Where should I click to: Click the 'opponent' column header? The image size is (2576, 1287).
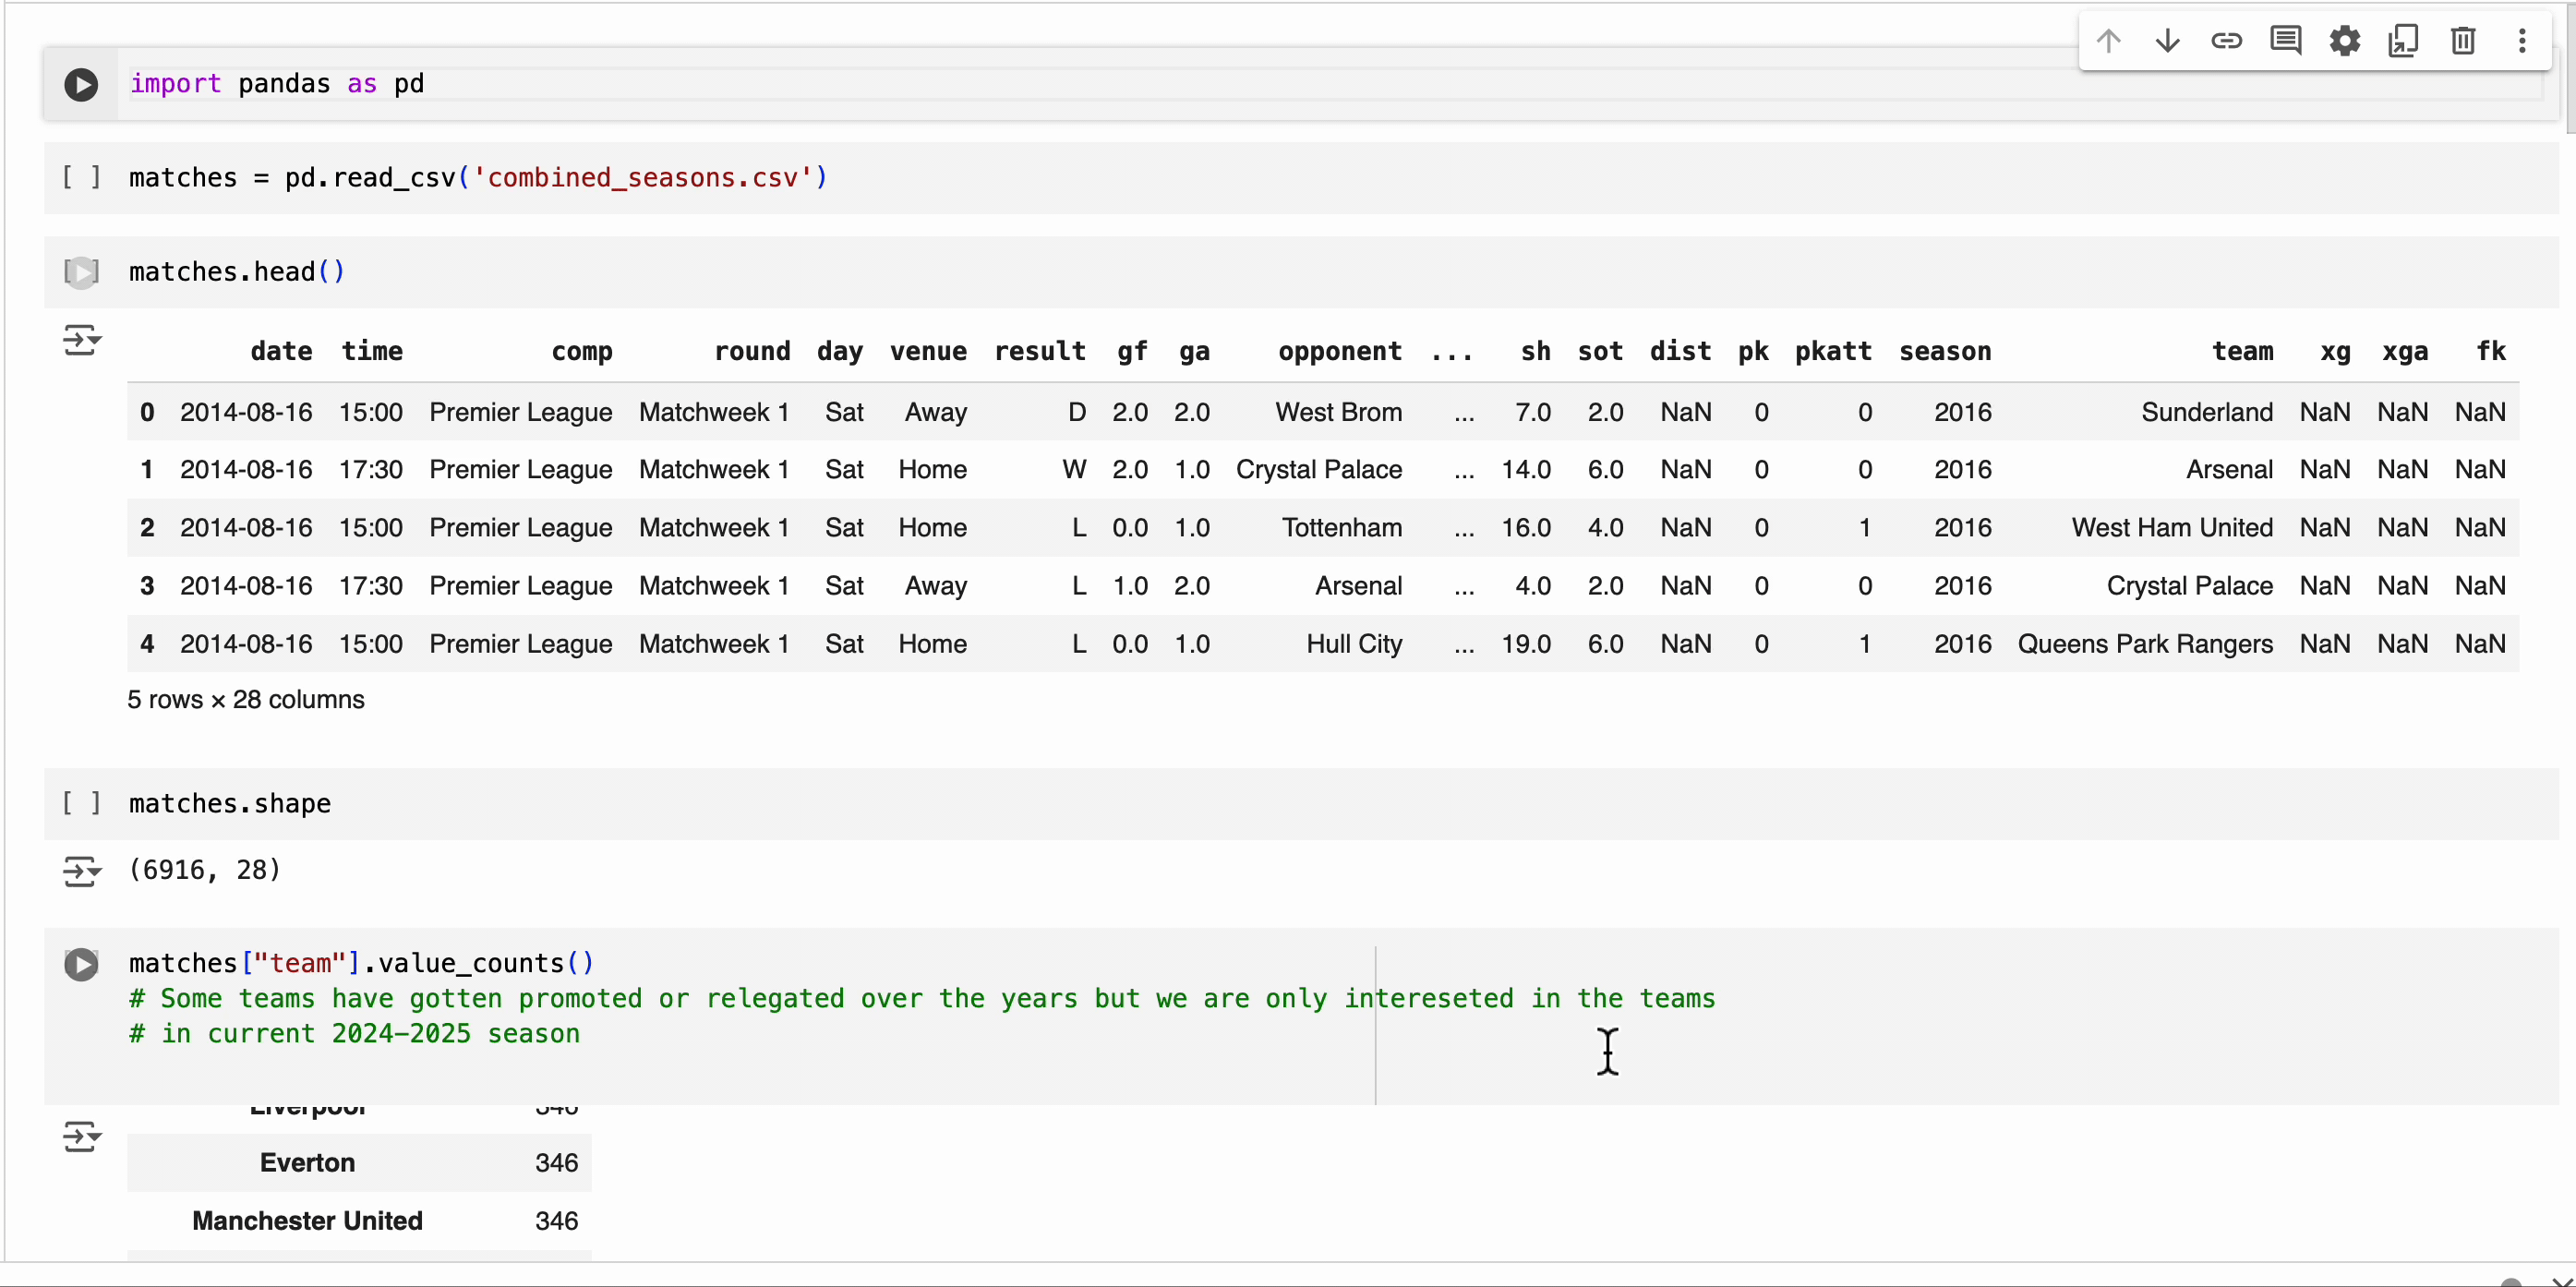click(1339, 352)
